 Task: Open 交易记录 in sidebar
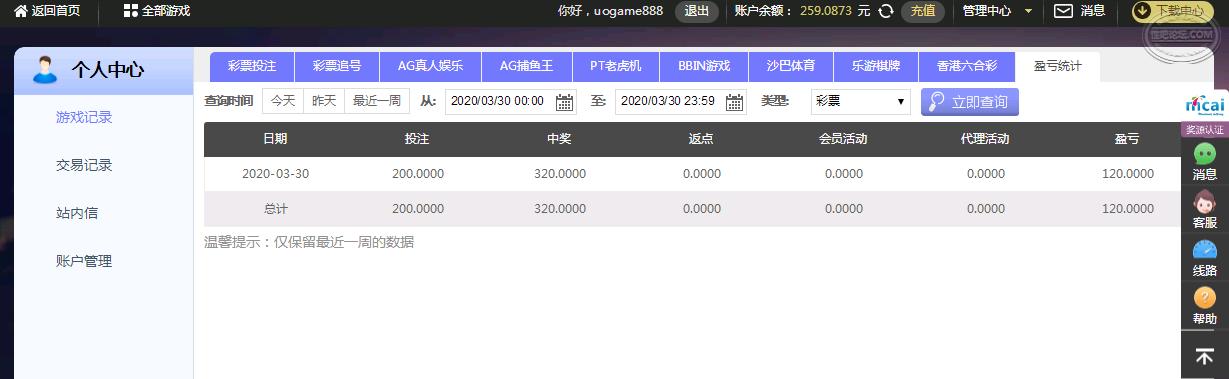click(x=84, y=165)
